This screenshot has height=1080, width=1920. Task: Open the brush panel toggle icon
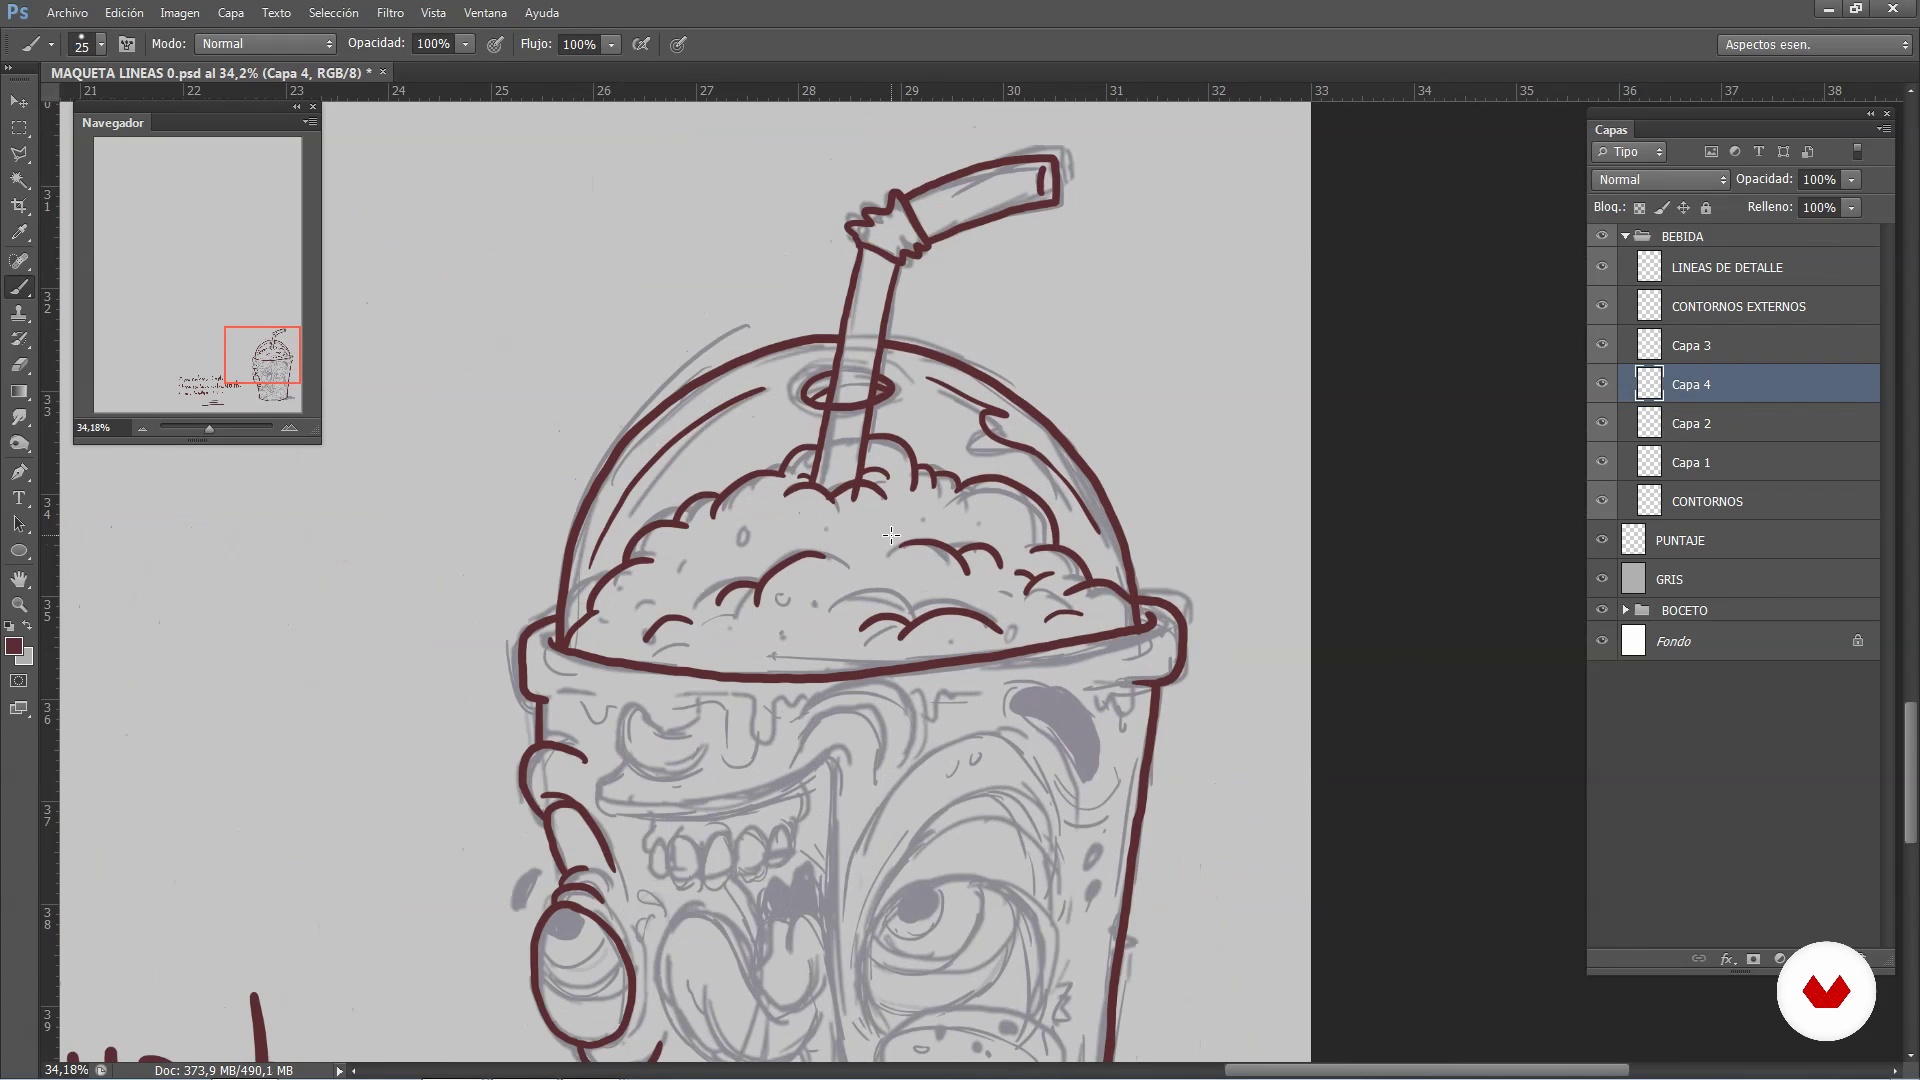(x=127, y=44)
